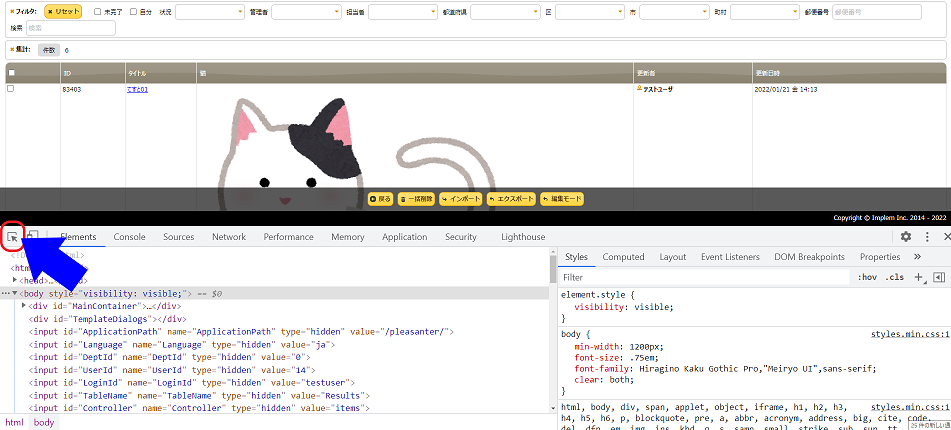Click the html breadcrumb item
Screen dimensions: 951x430
click(x=14, y=423)
